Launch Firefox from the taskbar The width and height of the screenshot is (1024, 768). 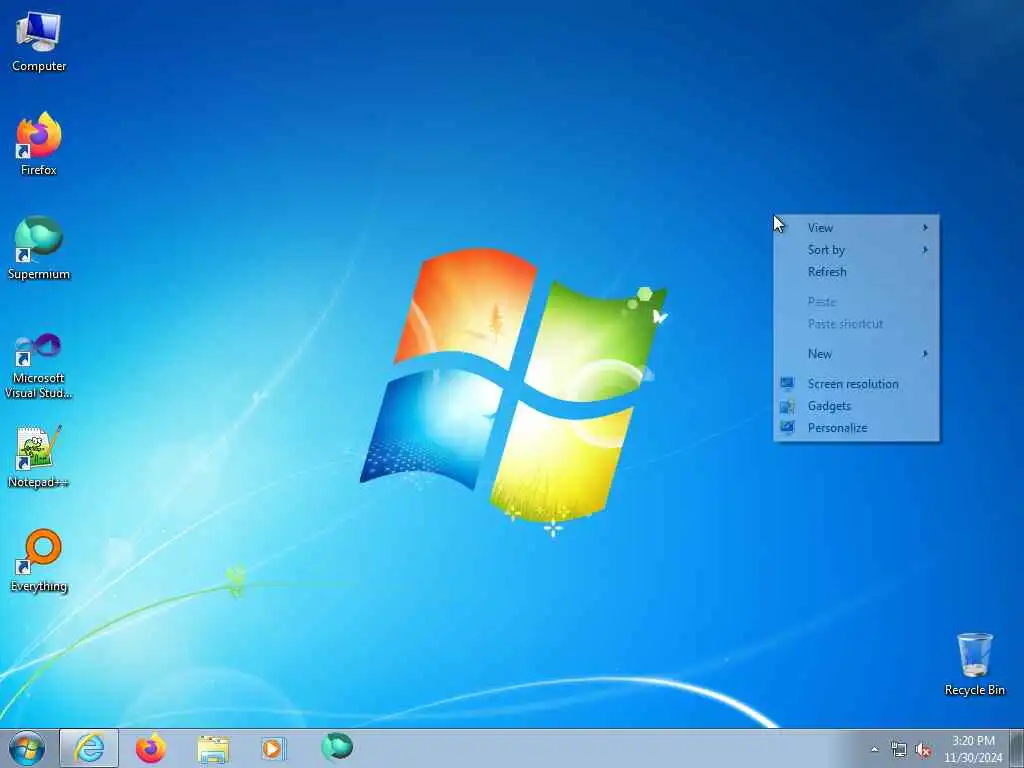coord(151,748)
